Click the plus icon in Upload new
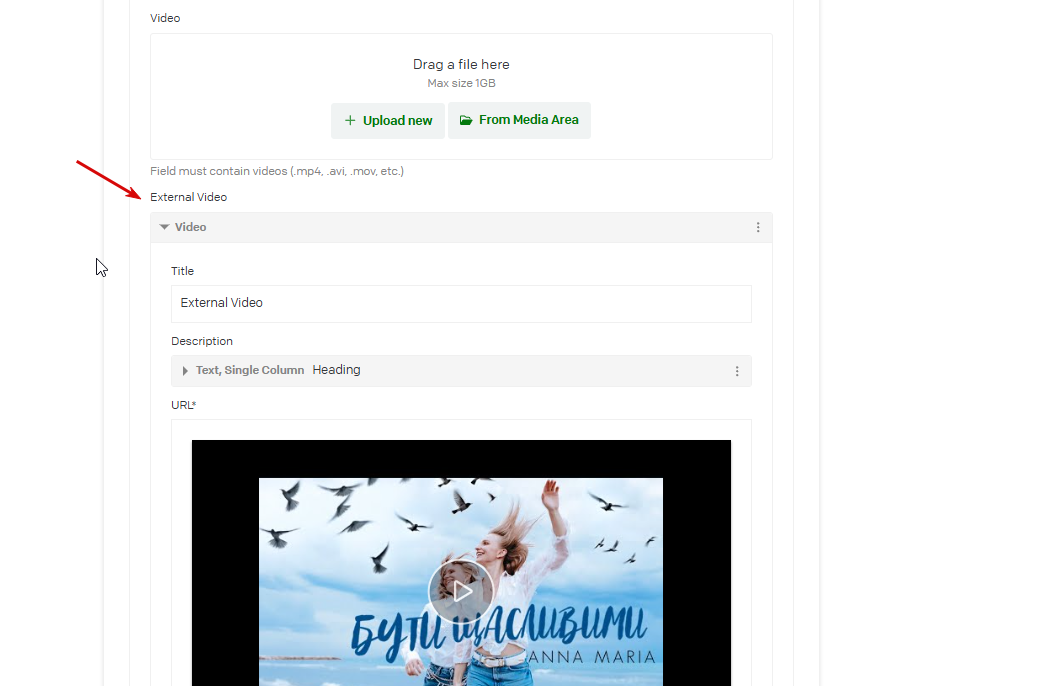Screen dimensions: 1040x686 pos(350,120)
